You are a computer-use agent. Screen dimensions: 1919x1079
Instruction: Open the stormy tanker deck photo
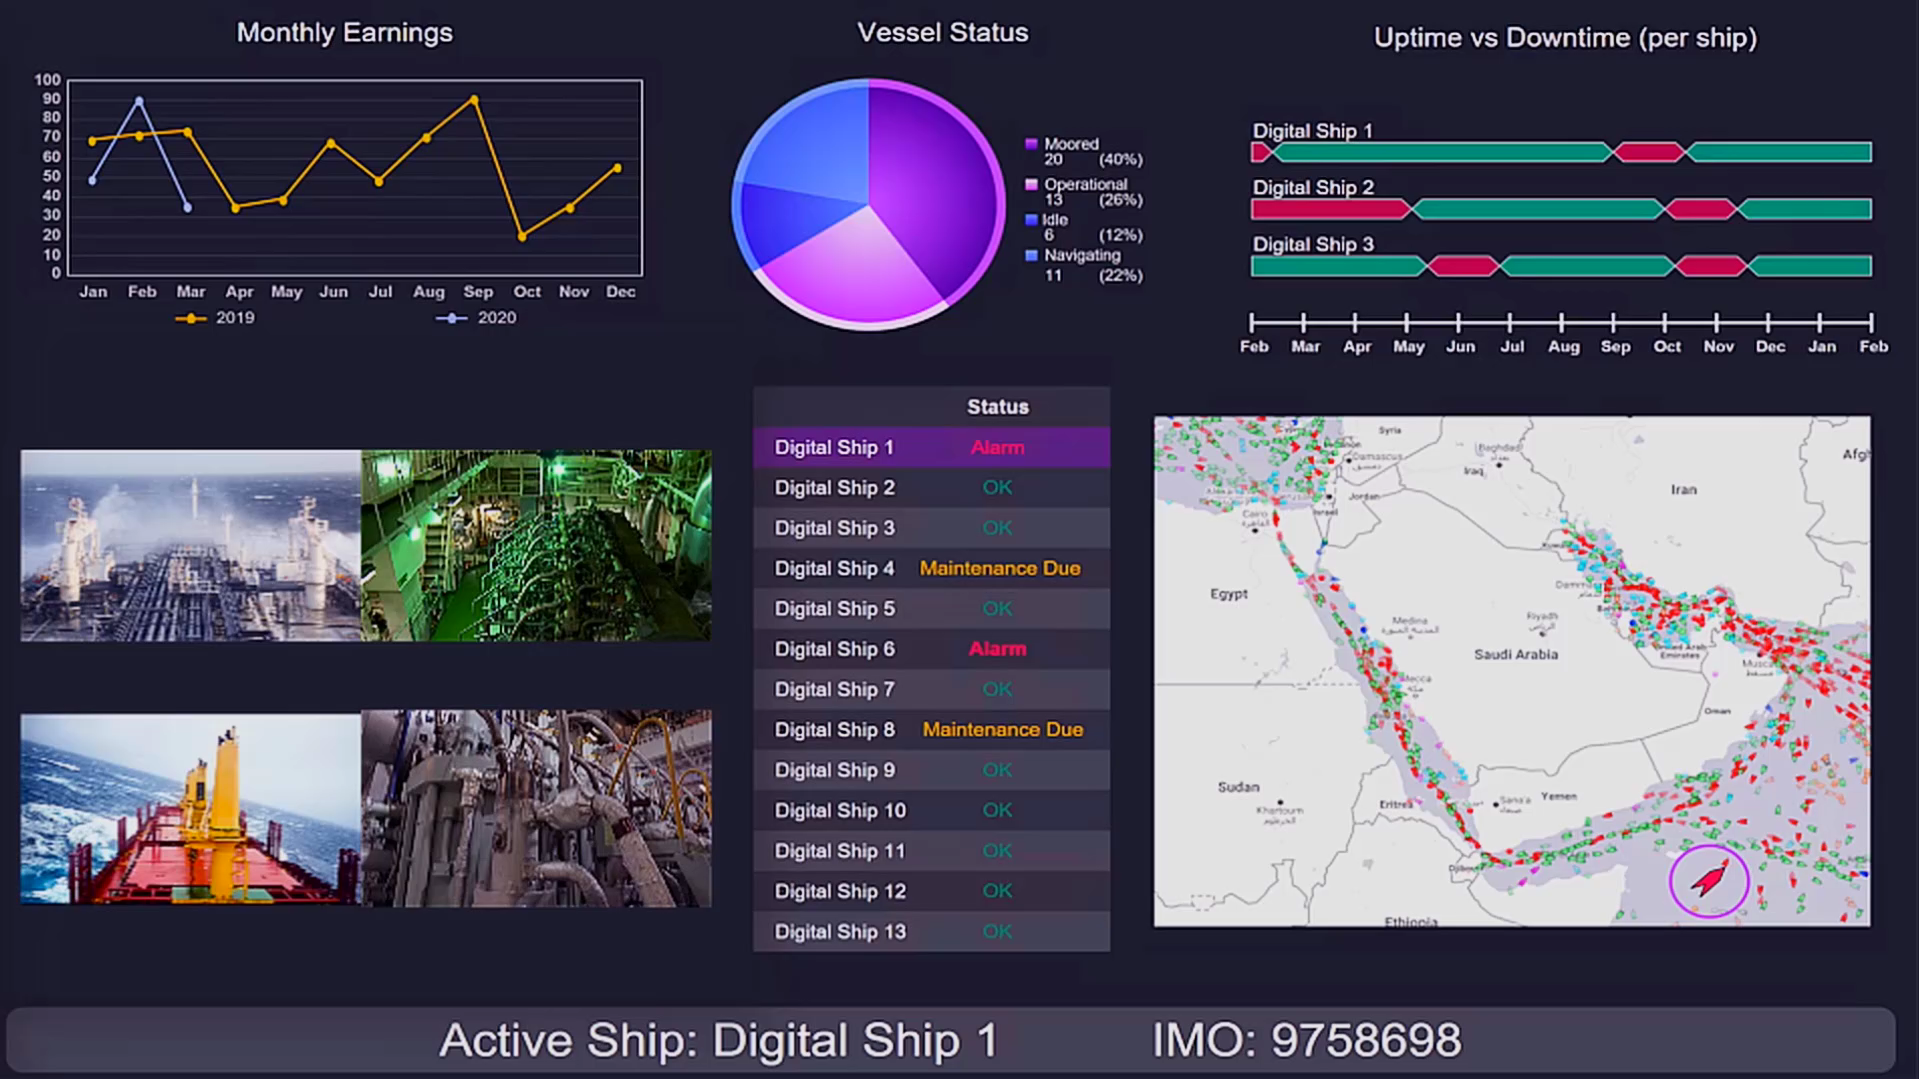pyautogui.click(x=190, y=545)
